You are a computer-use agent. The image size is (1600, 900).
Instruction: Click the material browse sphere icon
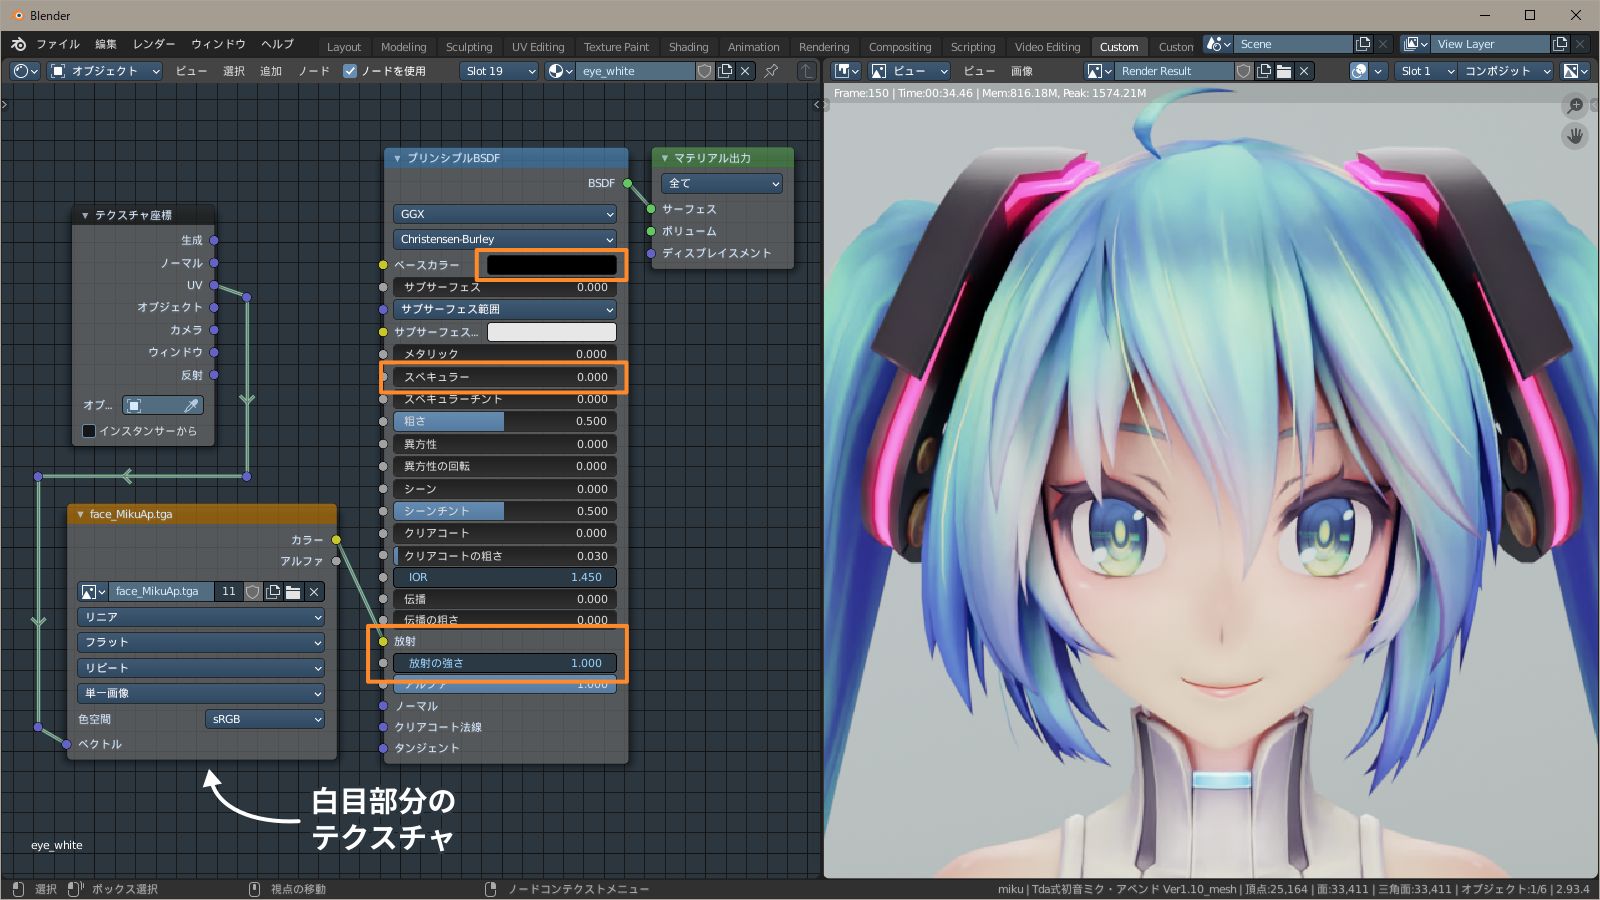559,71
